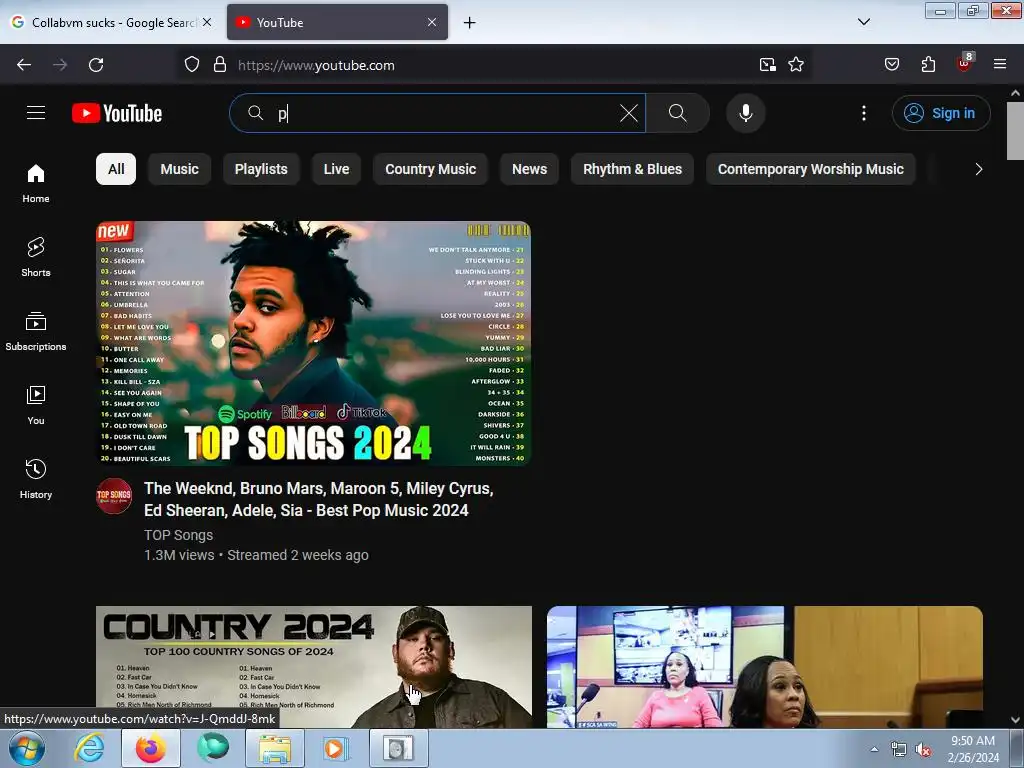Viewport: 1024px width, 768px height.
Task: Open Subscriptions in the sidebar
Action: point(36,332)
